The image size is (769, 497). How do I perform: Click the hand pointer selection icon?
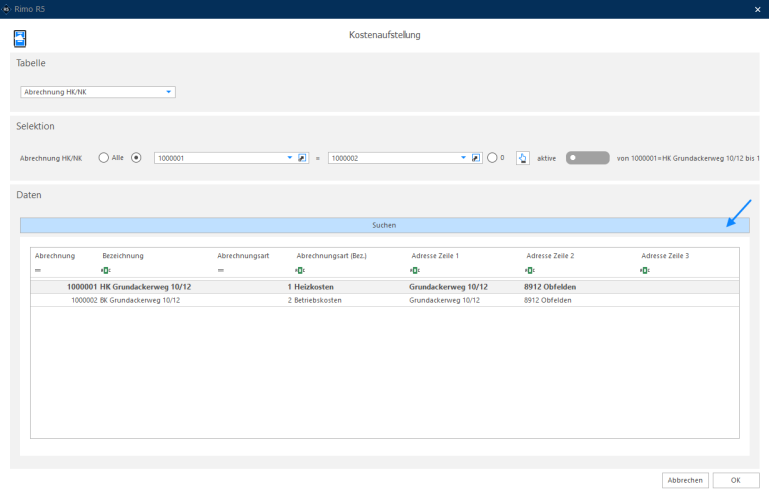[522, 158]
